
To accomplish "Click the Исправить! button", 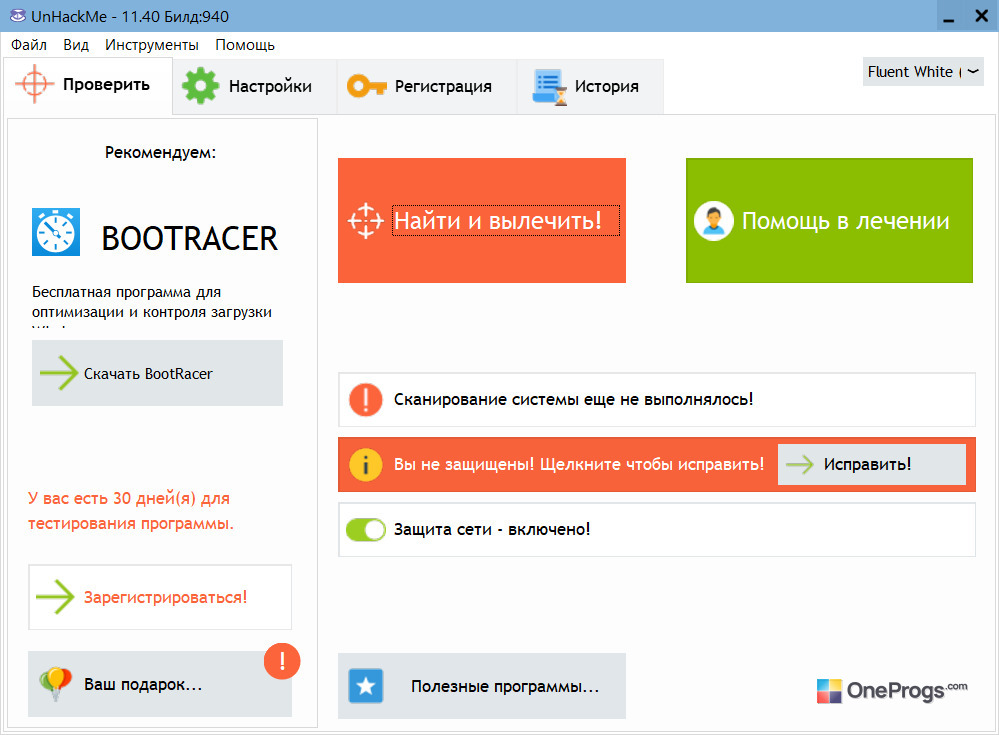I will coord(872,464).
